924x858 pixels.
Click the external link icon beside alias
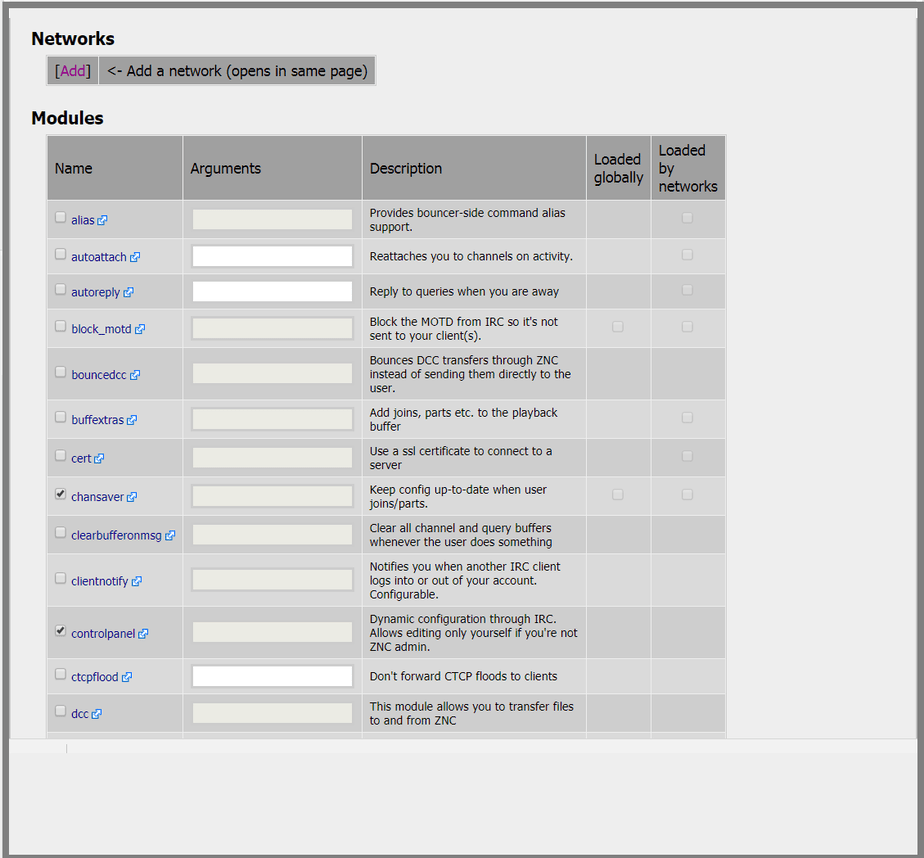[103, 220]
